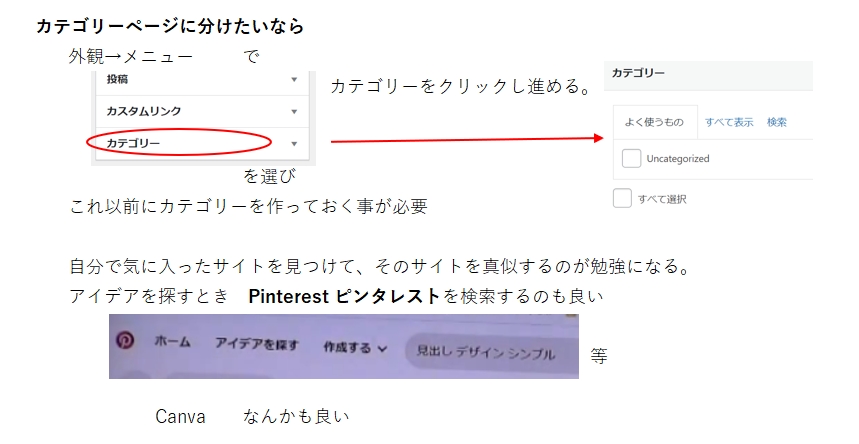The width and height of the screenshot is (859, 444).
Task: Switch to the よく使うもの tab
Action: tap(654, 122)
